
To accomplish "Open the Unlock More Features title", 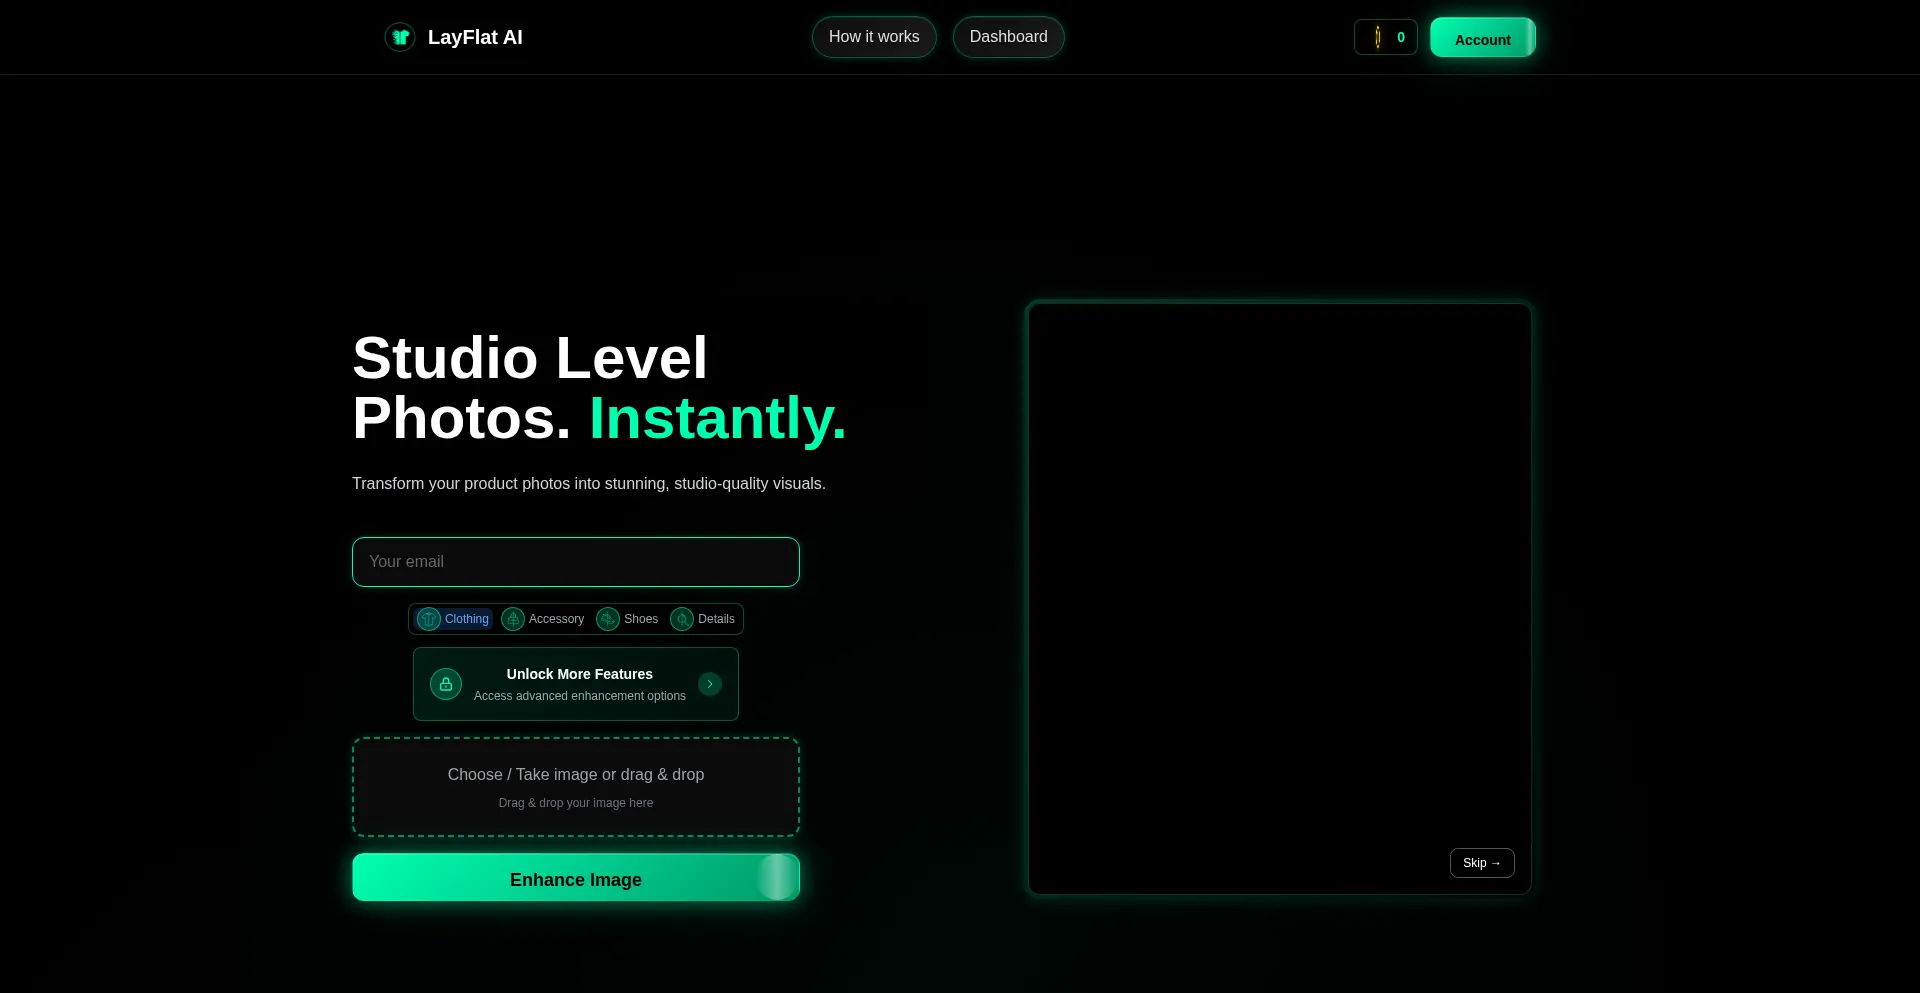I will [579, 674].
